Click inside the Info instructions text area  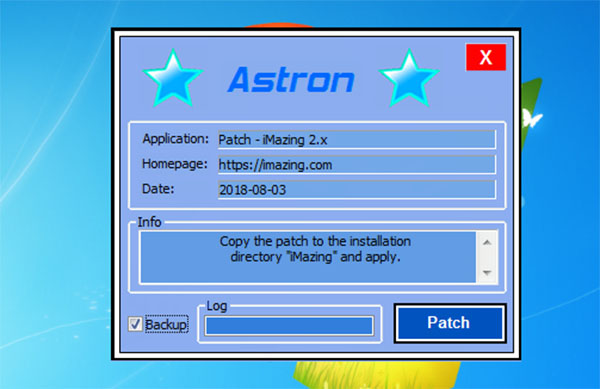308,257
